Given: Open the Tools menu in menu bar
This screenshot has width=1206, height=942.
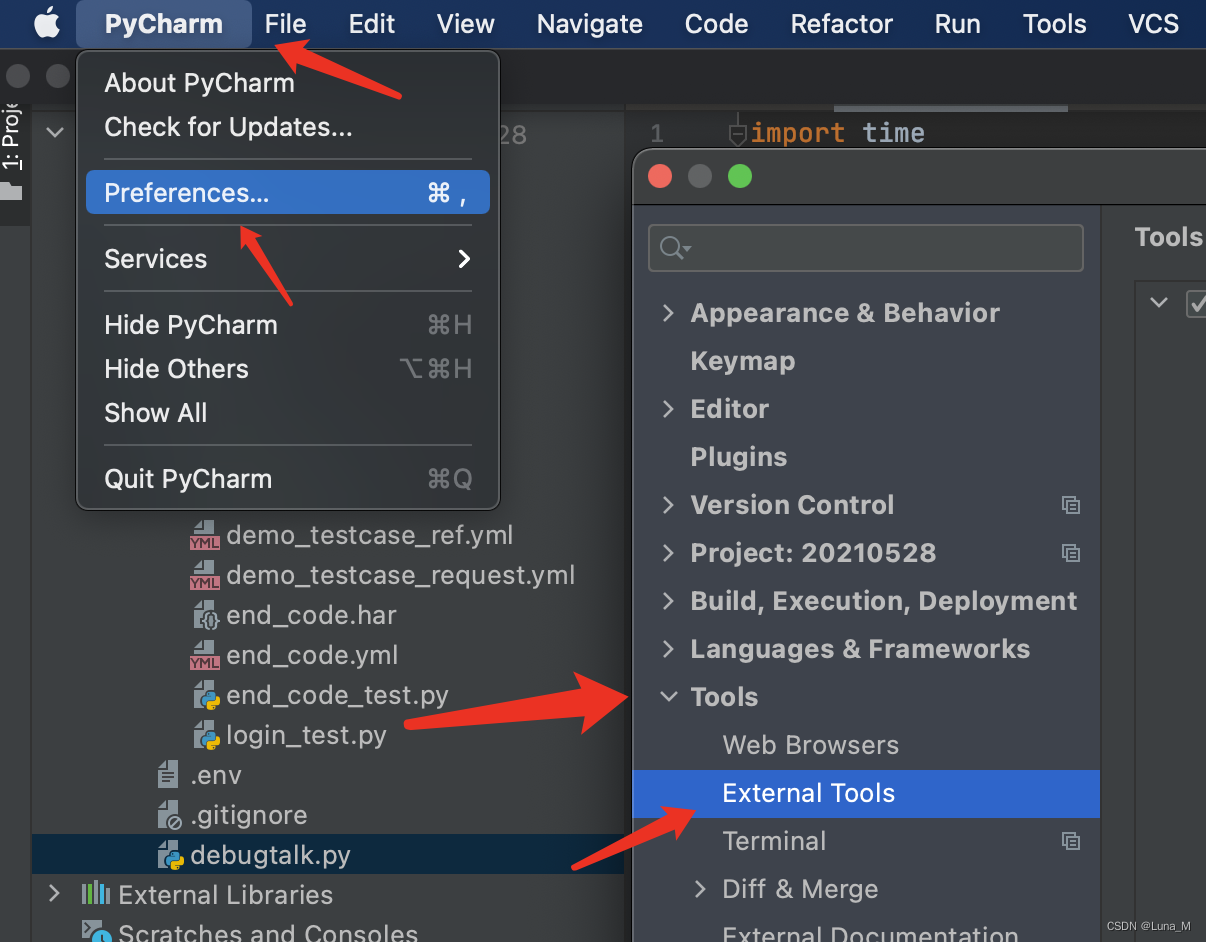Looking at the screenshot, I should 1055,24.
